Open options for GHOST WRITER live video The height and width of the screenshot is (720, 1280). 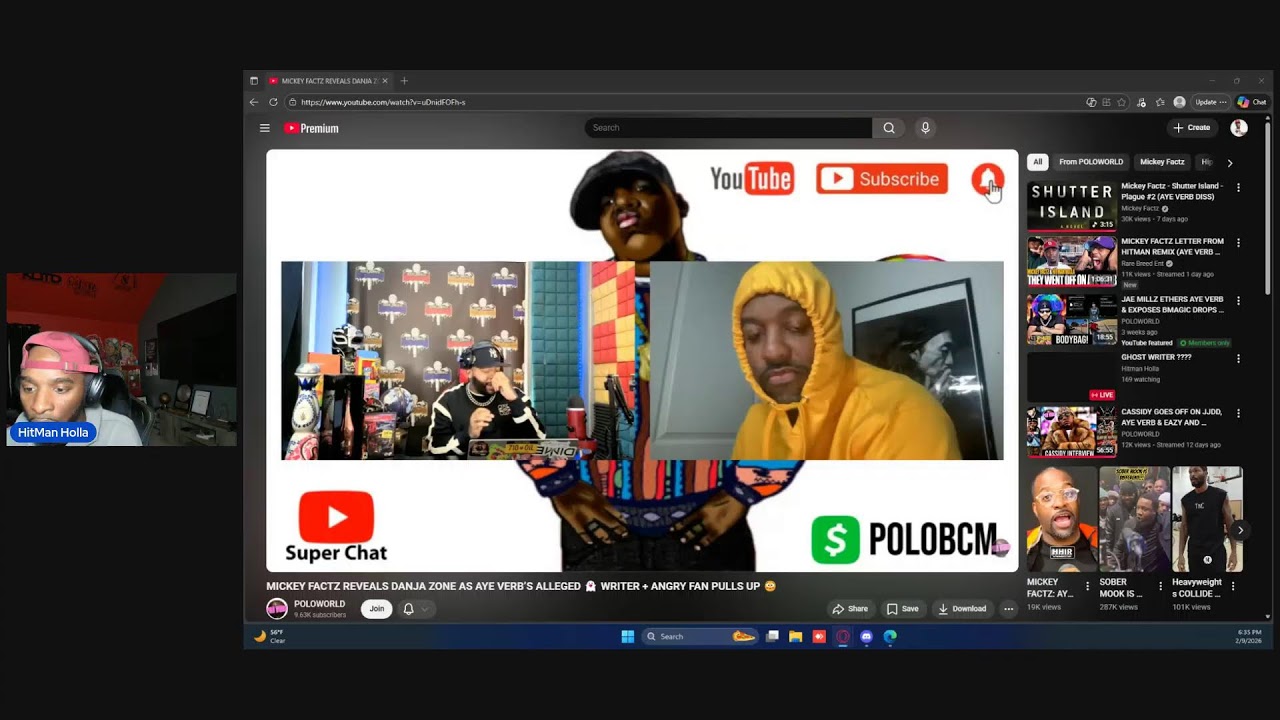[x=1238, y=358]
